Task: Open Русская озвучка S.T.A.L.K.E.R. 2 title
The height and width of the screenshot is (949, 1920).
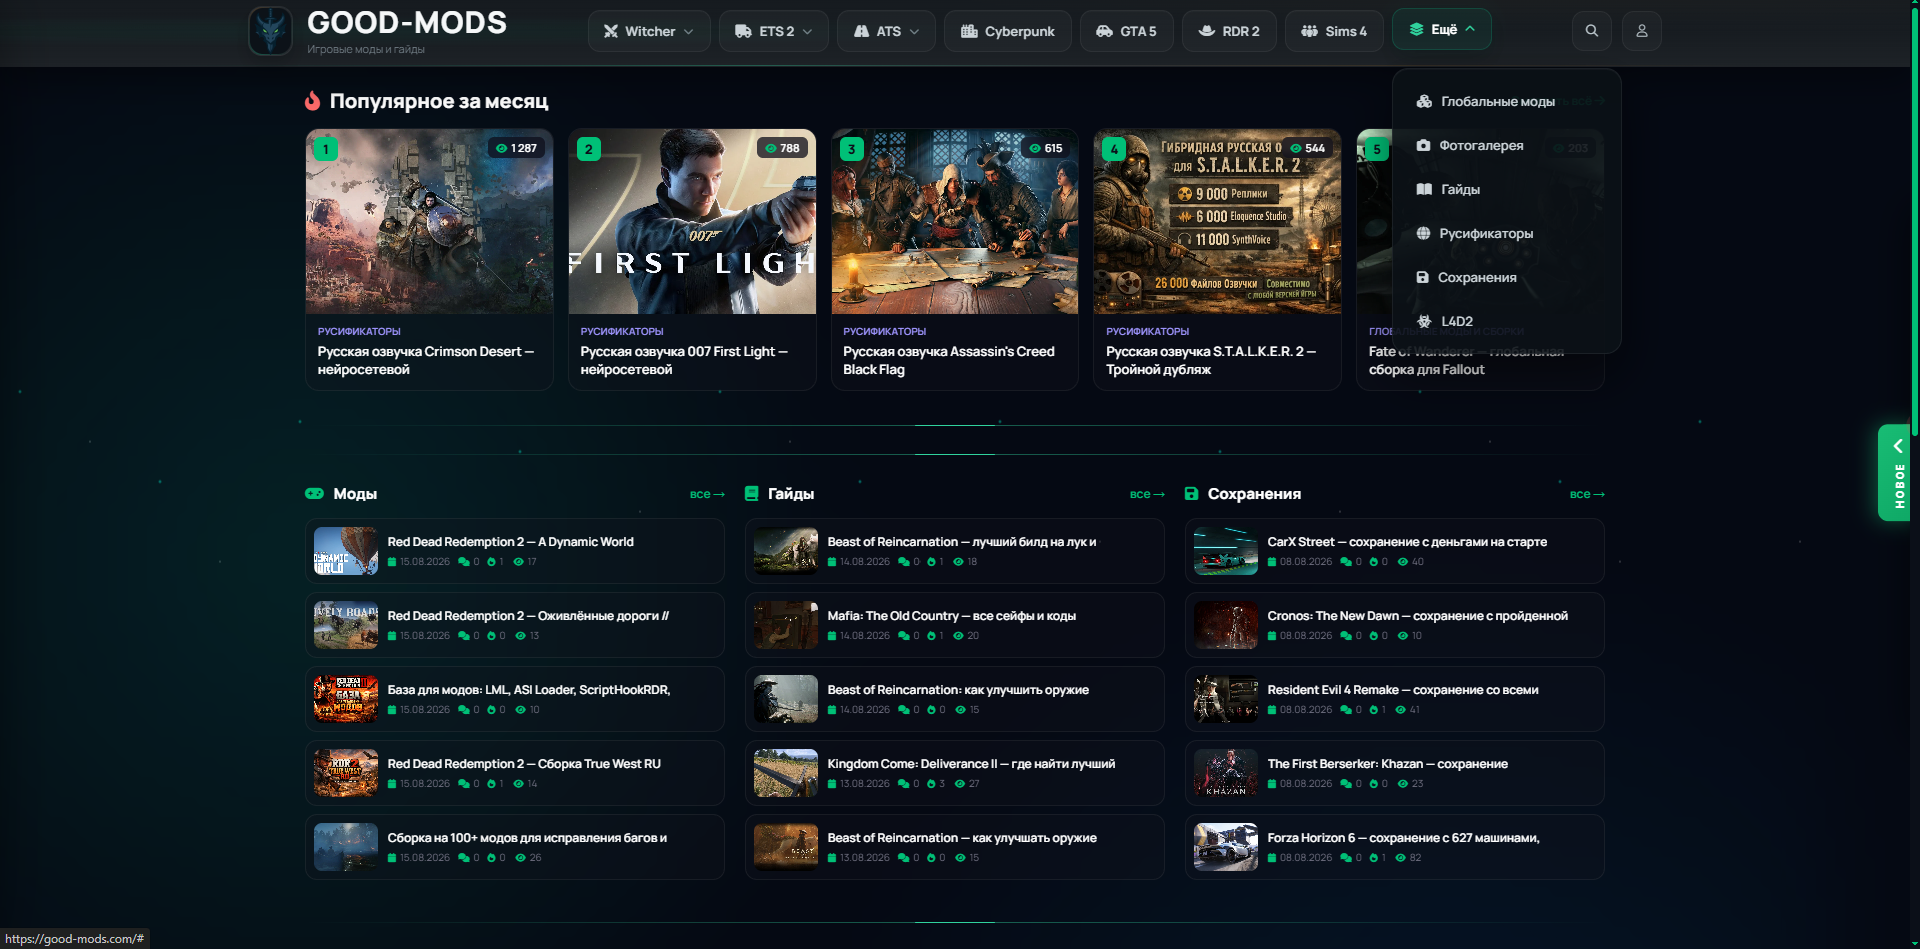Action: point(1211,360)
